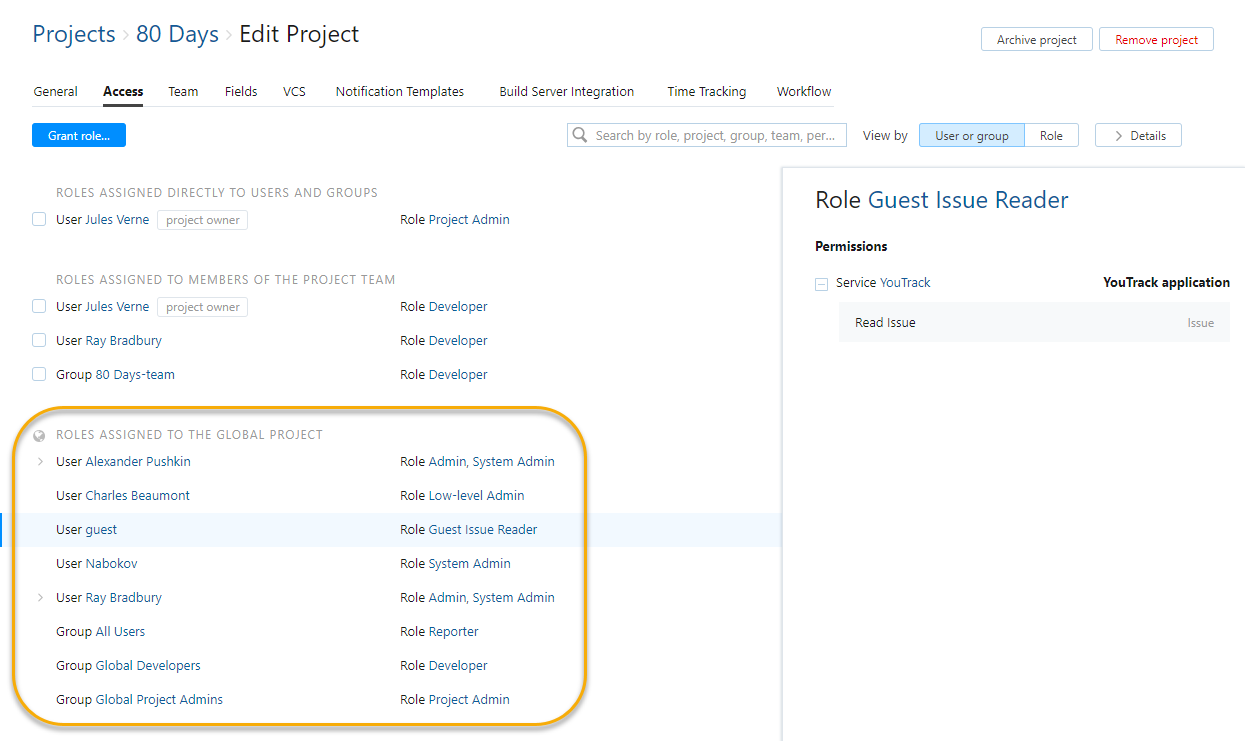Viewport: 1245px width, 741px height.
Task: Switch to the Time Tracking tab
Action: click(706, 91)
